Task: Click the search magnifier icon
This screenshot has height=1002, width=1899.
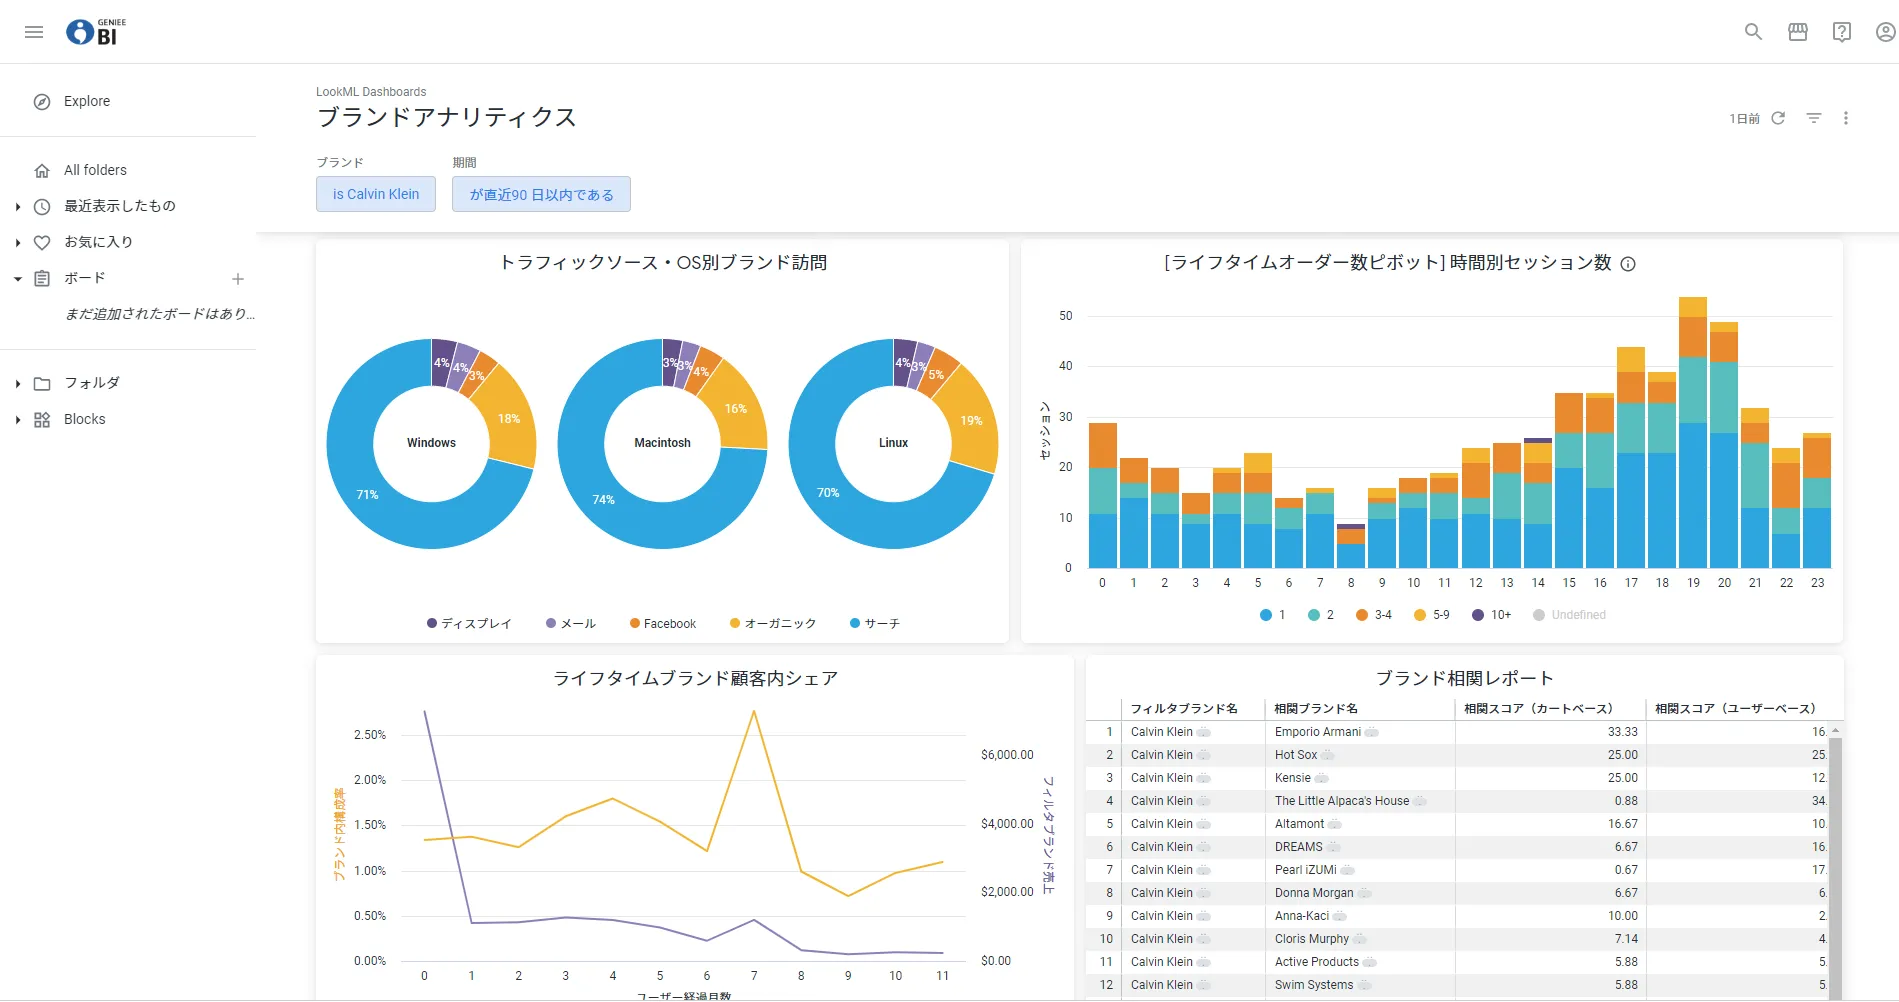Action: point(1753,32)
